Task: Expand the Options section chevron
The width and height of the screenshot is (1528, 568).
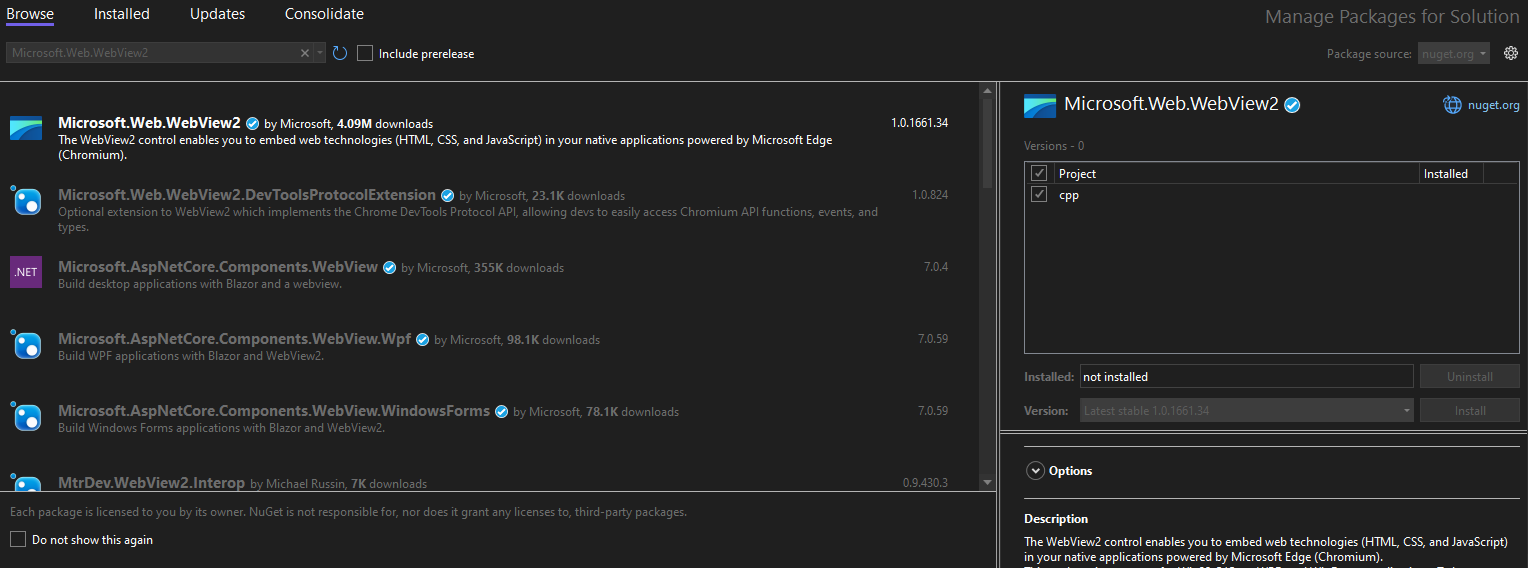Action: click(1034, 471)
